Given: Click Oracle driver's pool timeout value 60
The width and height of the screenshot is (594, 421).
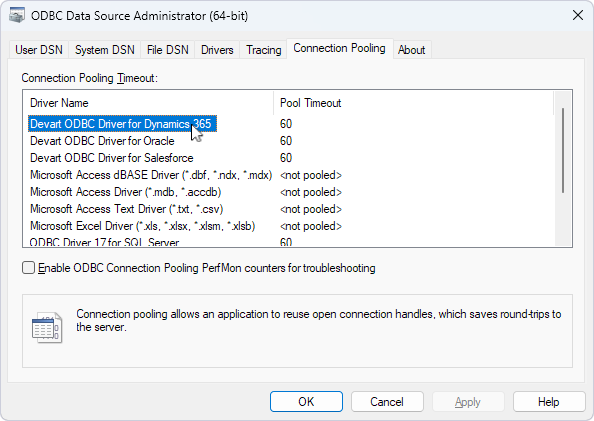Looking at the screenshot, I should click(286, 141).
